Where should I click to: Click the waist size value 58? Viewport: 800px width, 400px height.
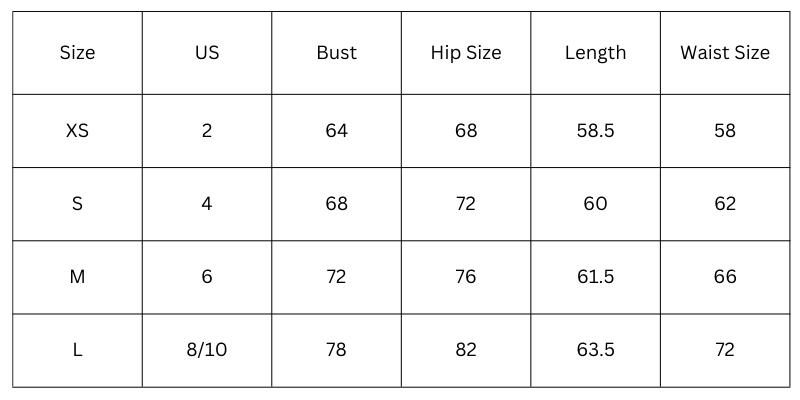725,131
